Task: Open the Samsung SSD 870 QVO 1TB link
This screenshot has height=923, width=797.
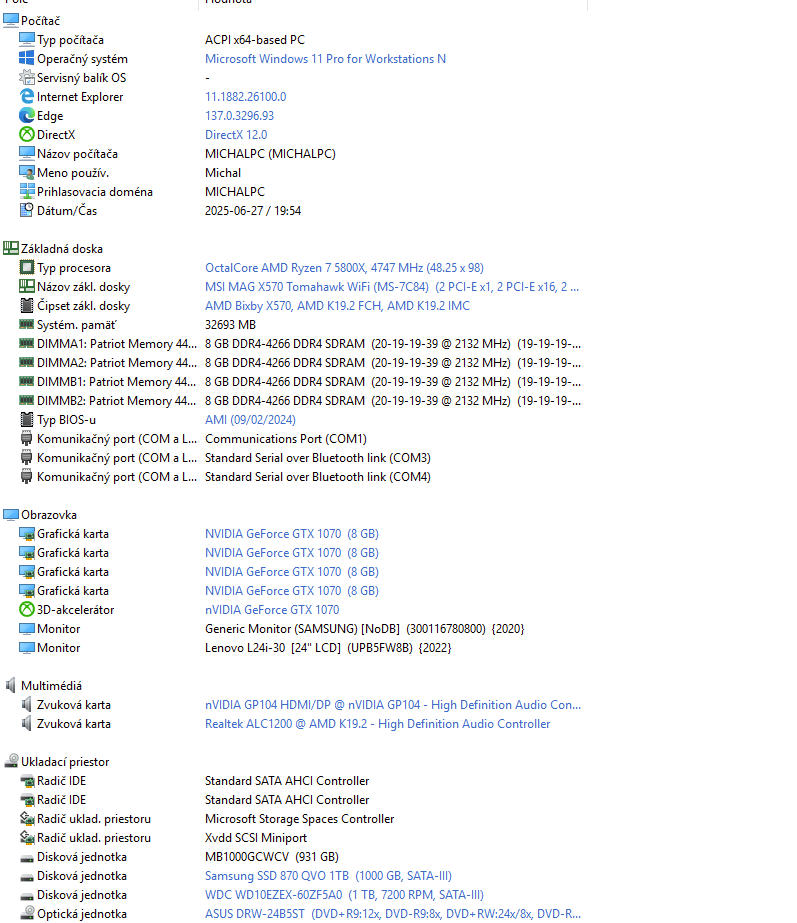Action: coord(328,876)
